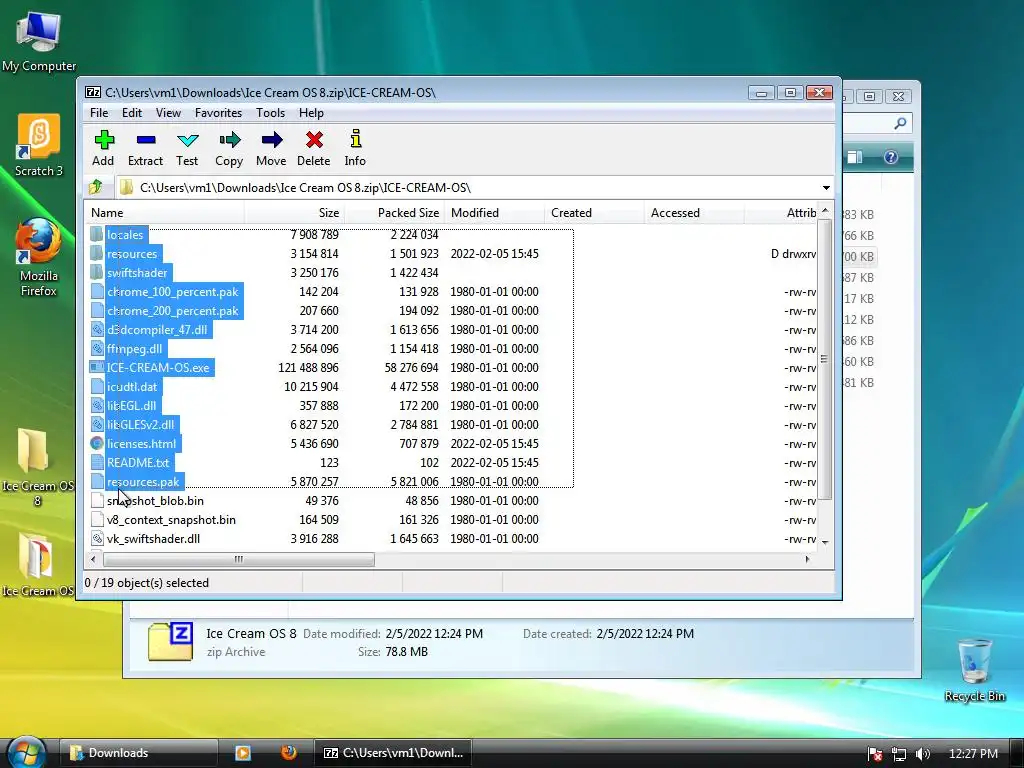Click the preview pane icon in Downloads window
1024x768 pixels.
[x=855, y=157]
